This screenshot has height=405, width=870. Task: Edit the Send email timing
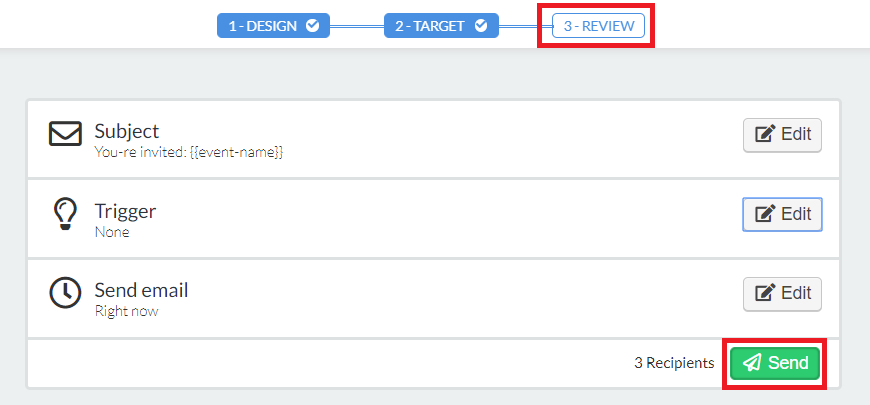(782, 293)
